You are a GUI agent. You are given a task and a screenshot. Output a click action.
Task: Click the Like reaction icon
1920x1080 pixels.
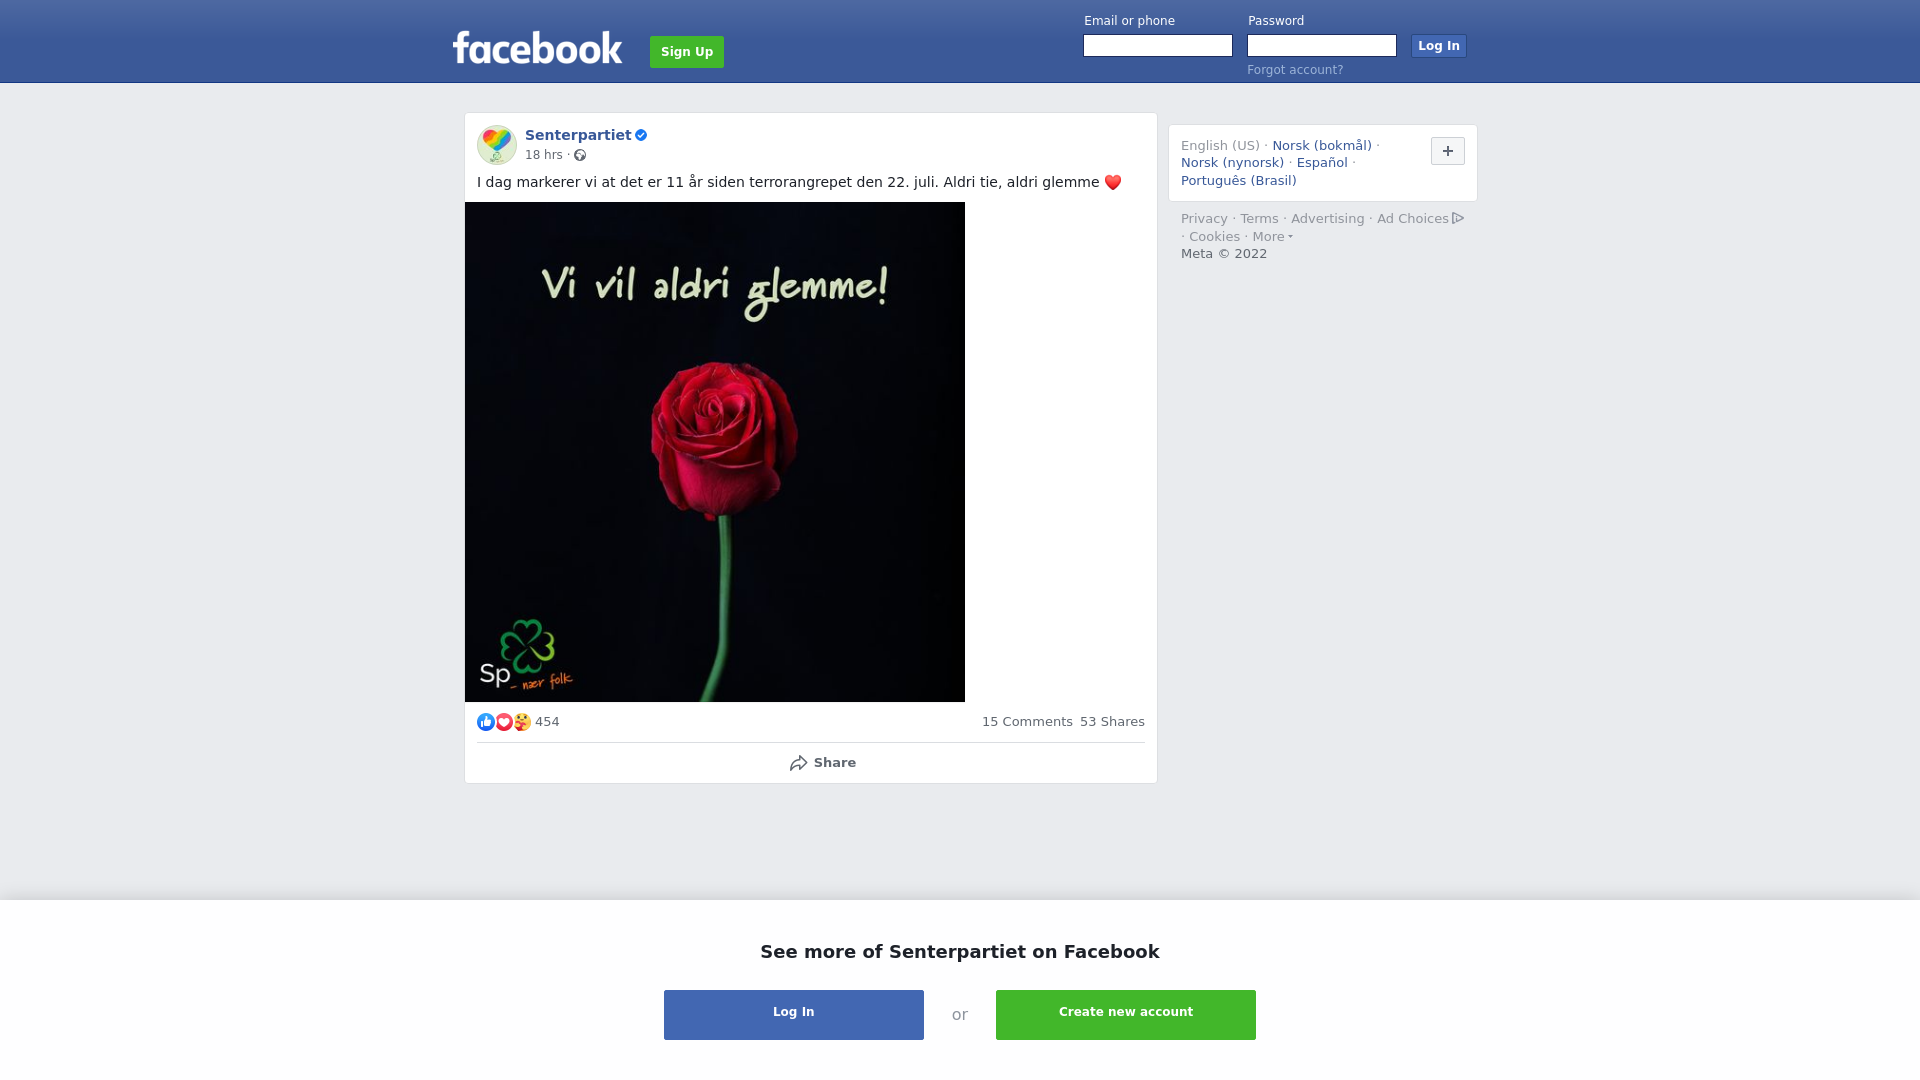(x=486, y=722)
